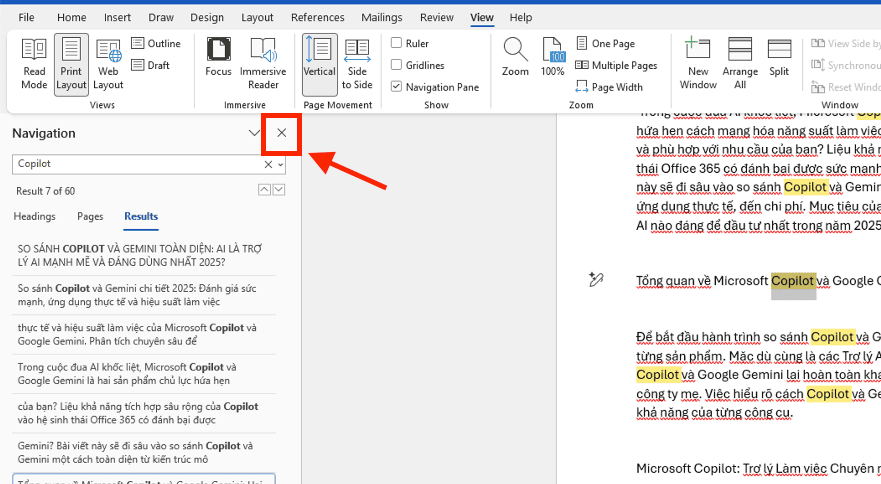Open result 'So sánh Copilot và Gemini chi tiết 2025'
Image resolution: width=881 pixels, height=484 pixels.
(144, 295)
